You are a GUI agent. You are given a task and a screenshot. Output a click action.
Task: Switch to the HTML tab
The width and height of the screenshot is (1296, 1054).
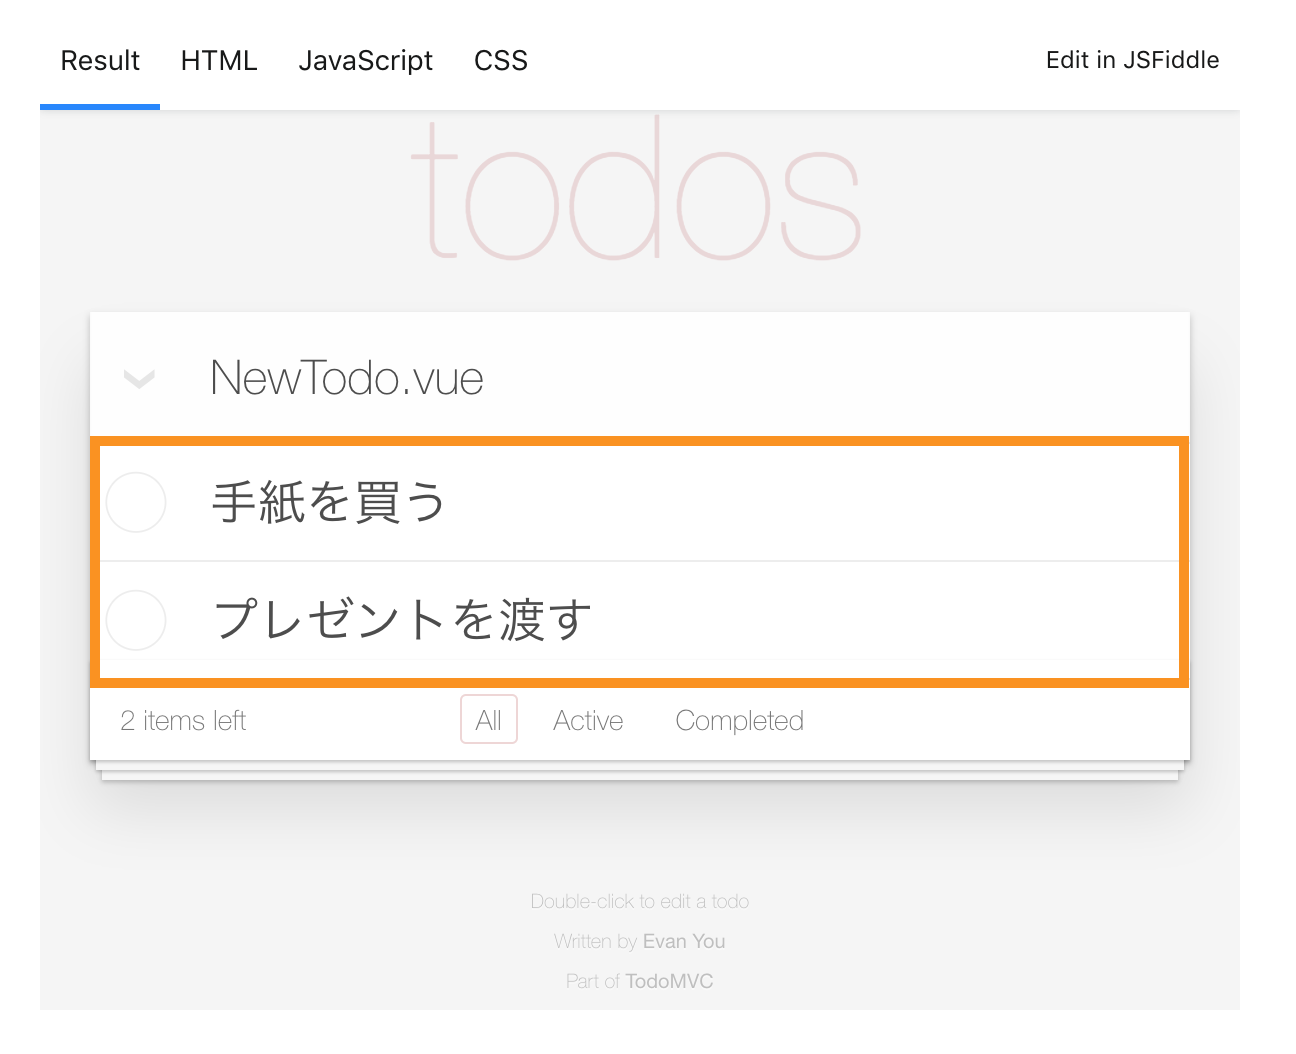[x=218, y=60]
